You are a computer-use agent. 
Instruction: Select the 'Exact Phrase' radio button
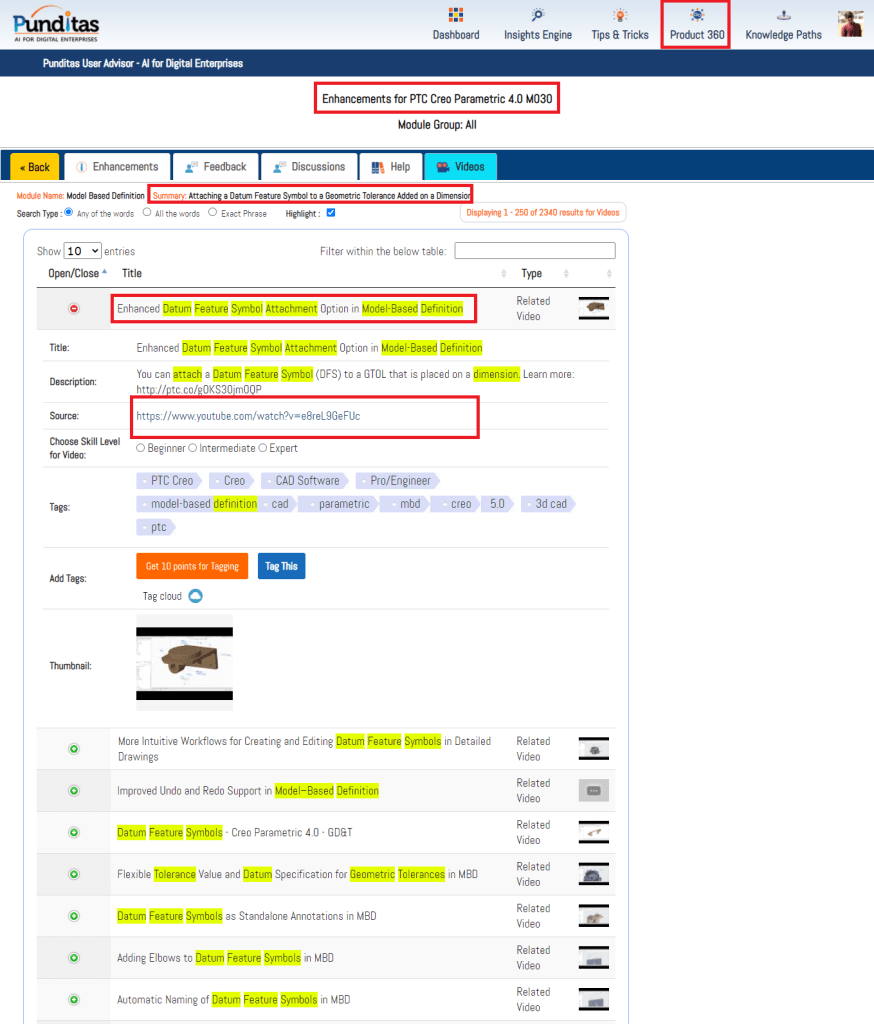213,212
